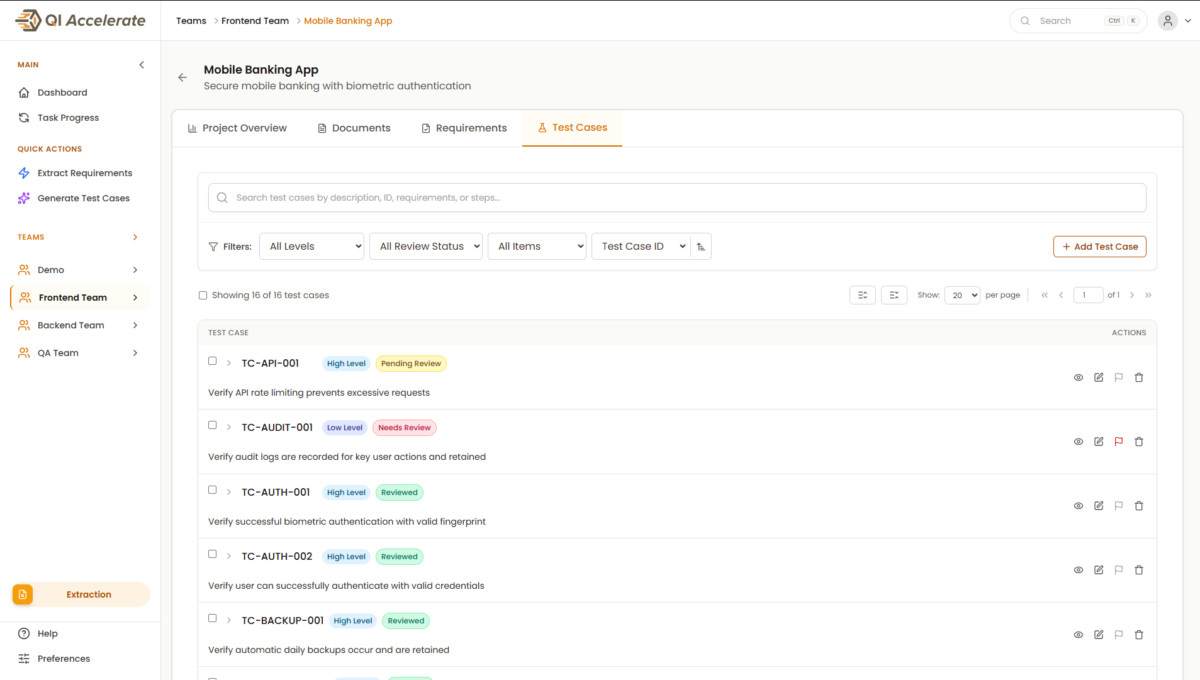
Task: Tick the checkbox for TC-AUTH-002
Action: [x=212, y=554]
